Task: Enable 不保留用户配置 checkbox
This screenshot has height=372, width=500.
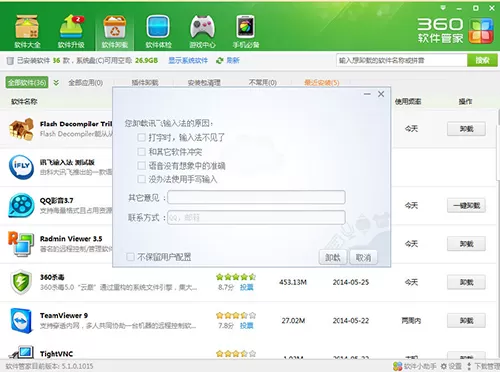Action: (130, 257)
